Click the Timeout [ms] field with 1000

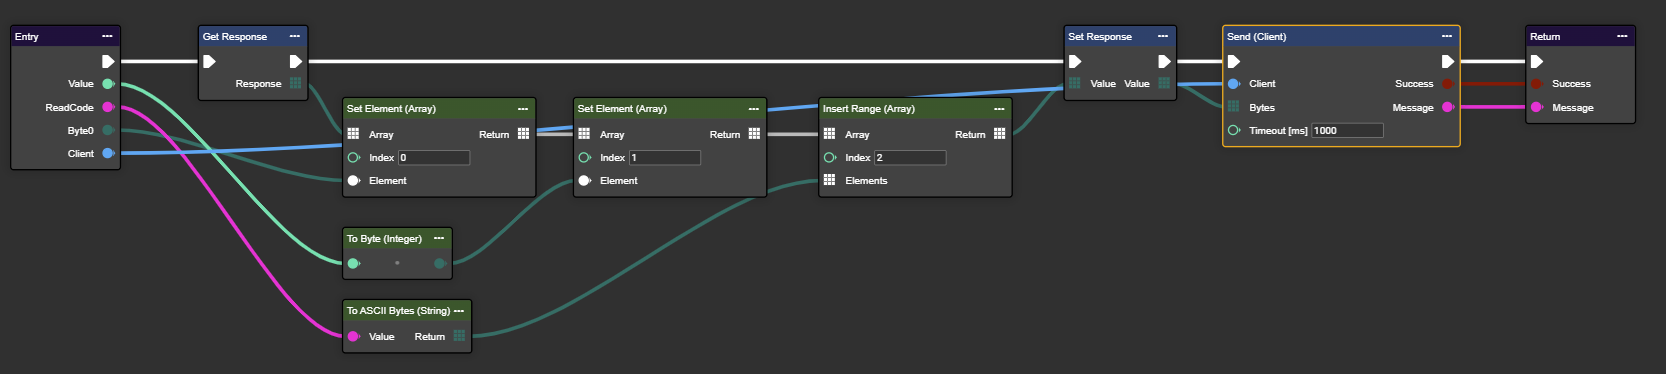tap(1347, 130)
